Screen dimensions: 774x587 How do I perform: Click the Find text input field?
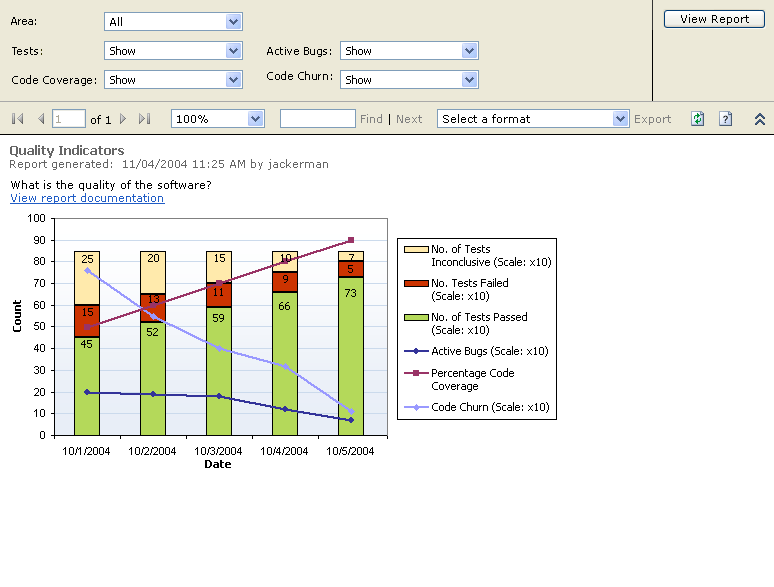pos(317,119)
